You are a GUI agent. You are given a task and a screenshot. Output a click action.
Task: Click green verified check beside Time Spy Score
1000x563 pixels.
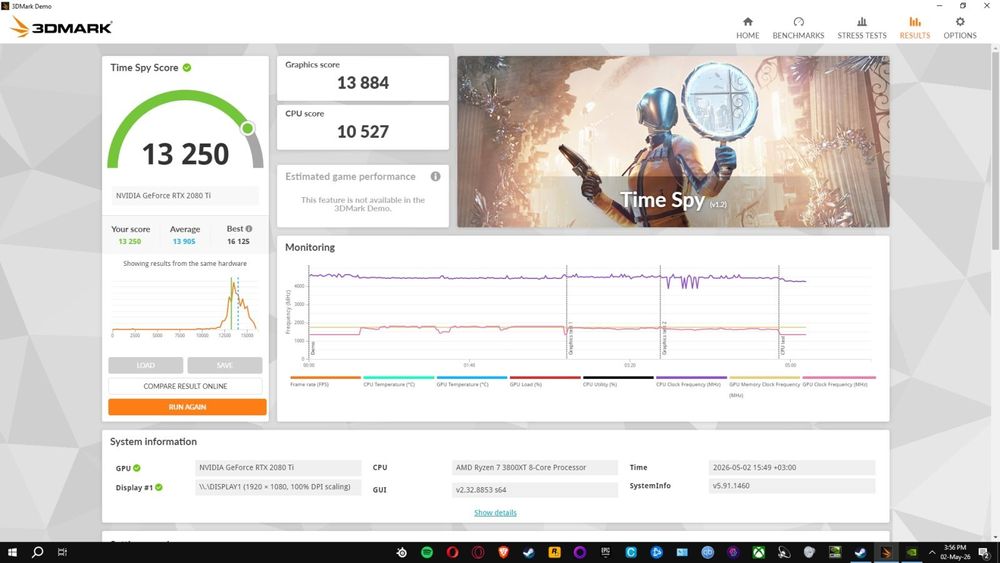(187, 68)
